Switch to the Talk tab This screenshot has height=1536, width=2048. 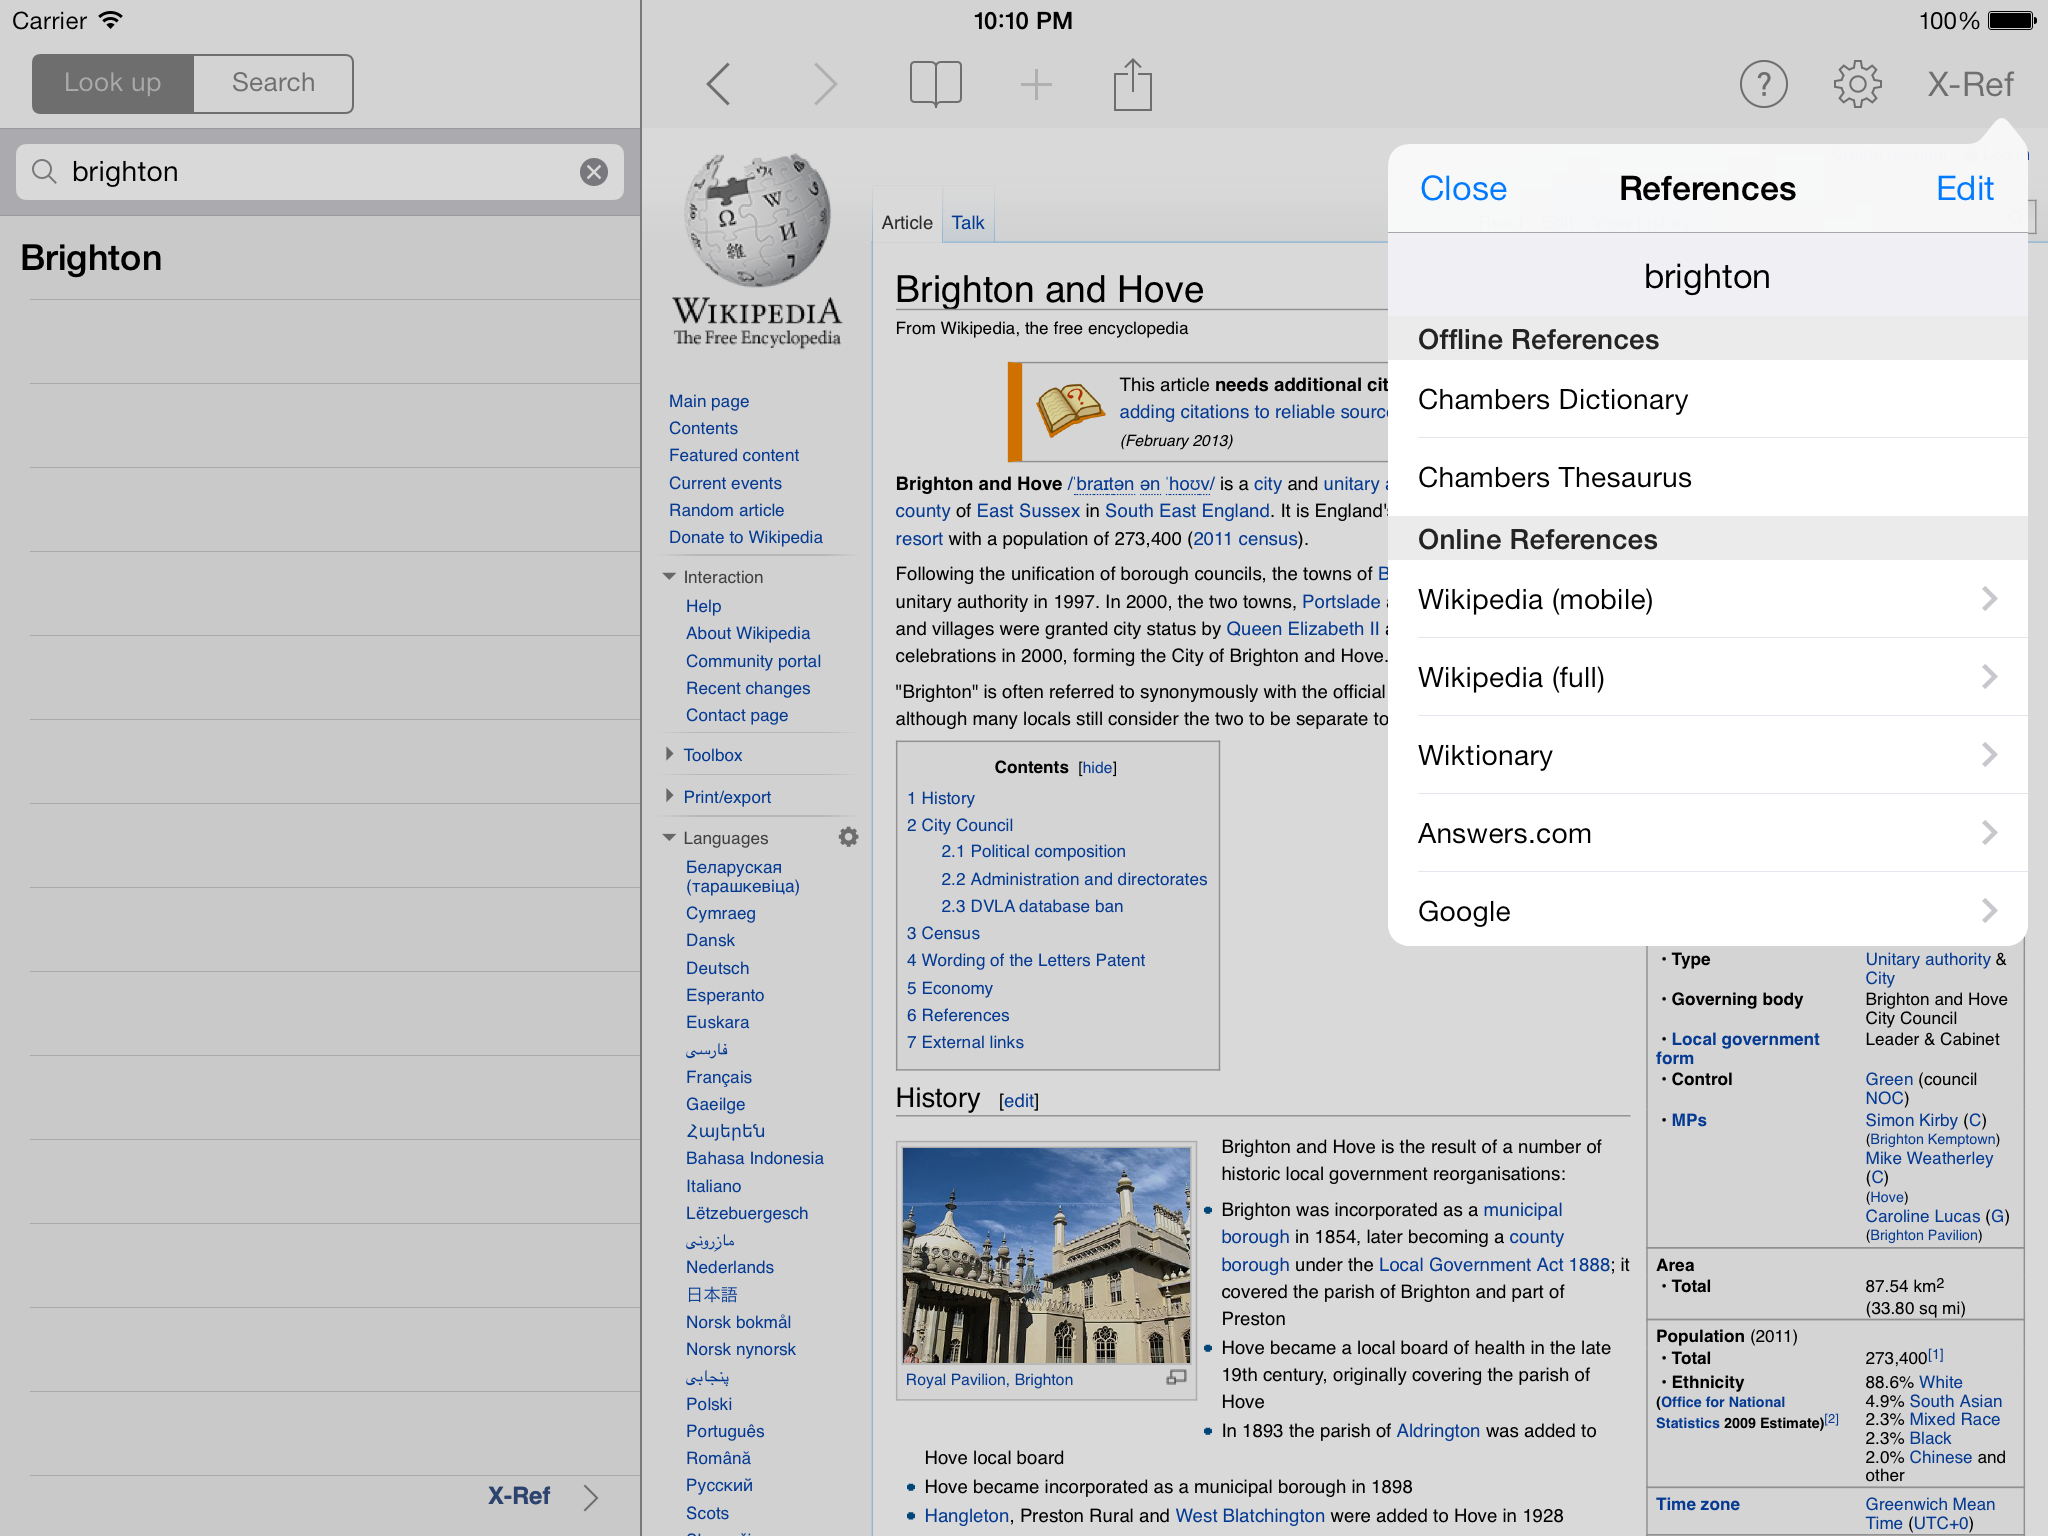(x=967, y=223)
